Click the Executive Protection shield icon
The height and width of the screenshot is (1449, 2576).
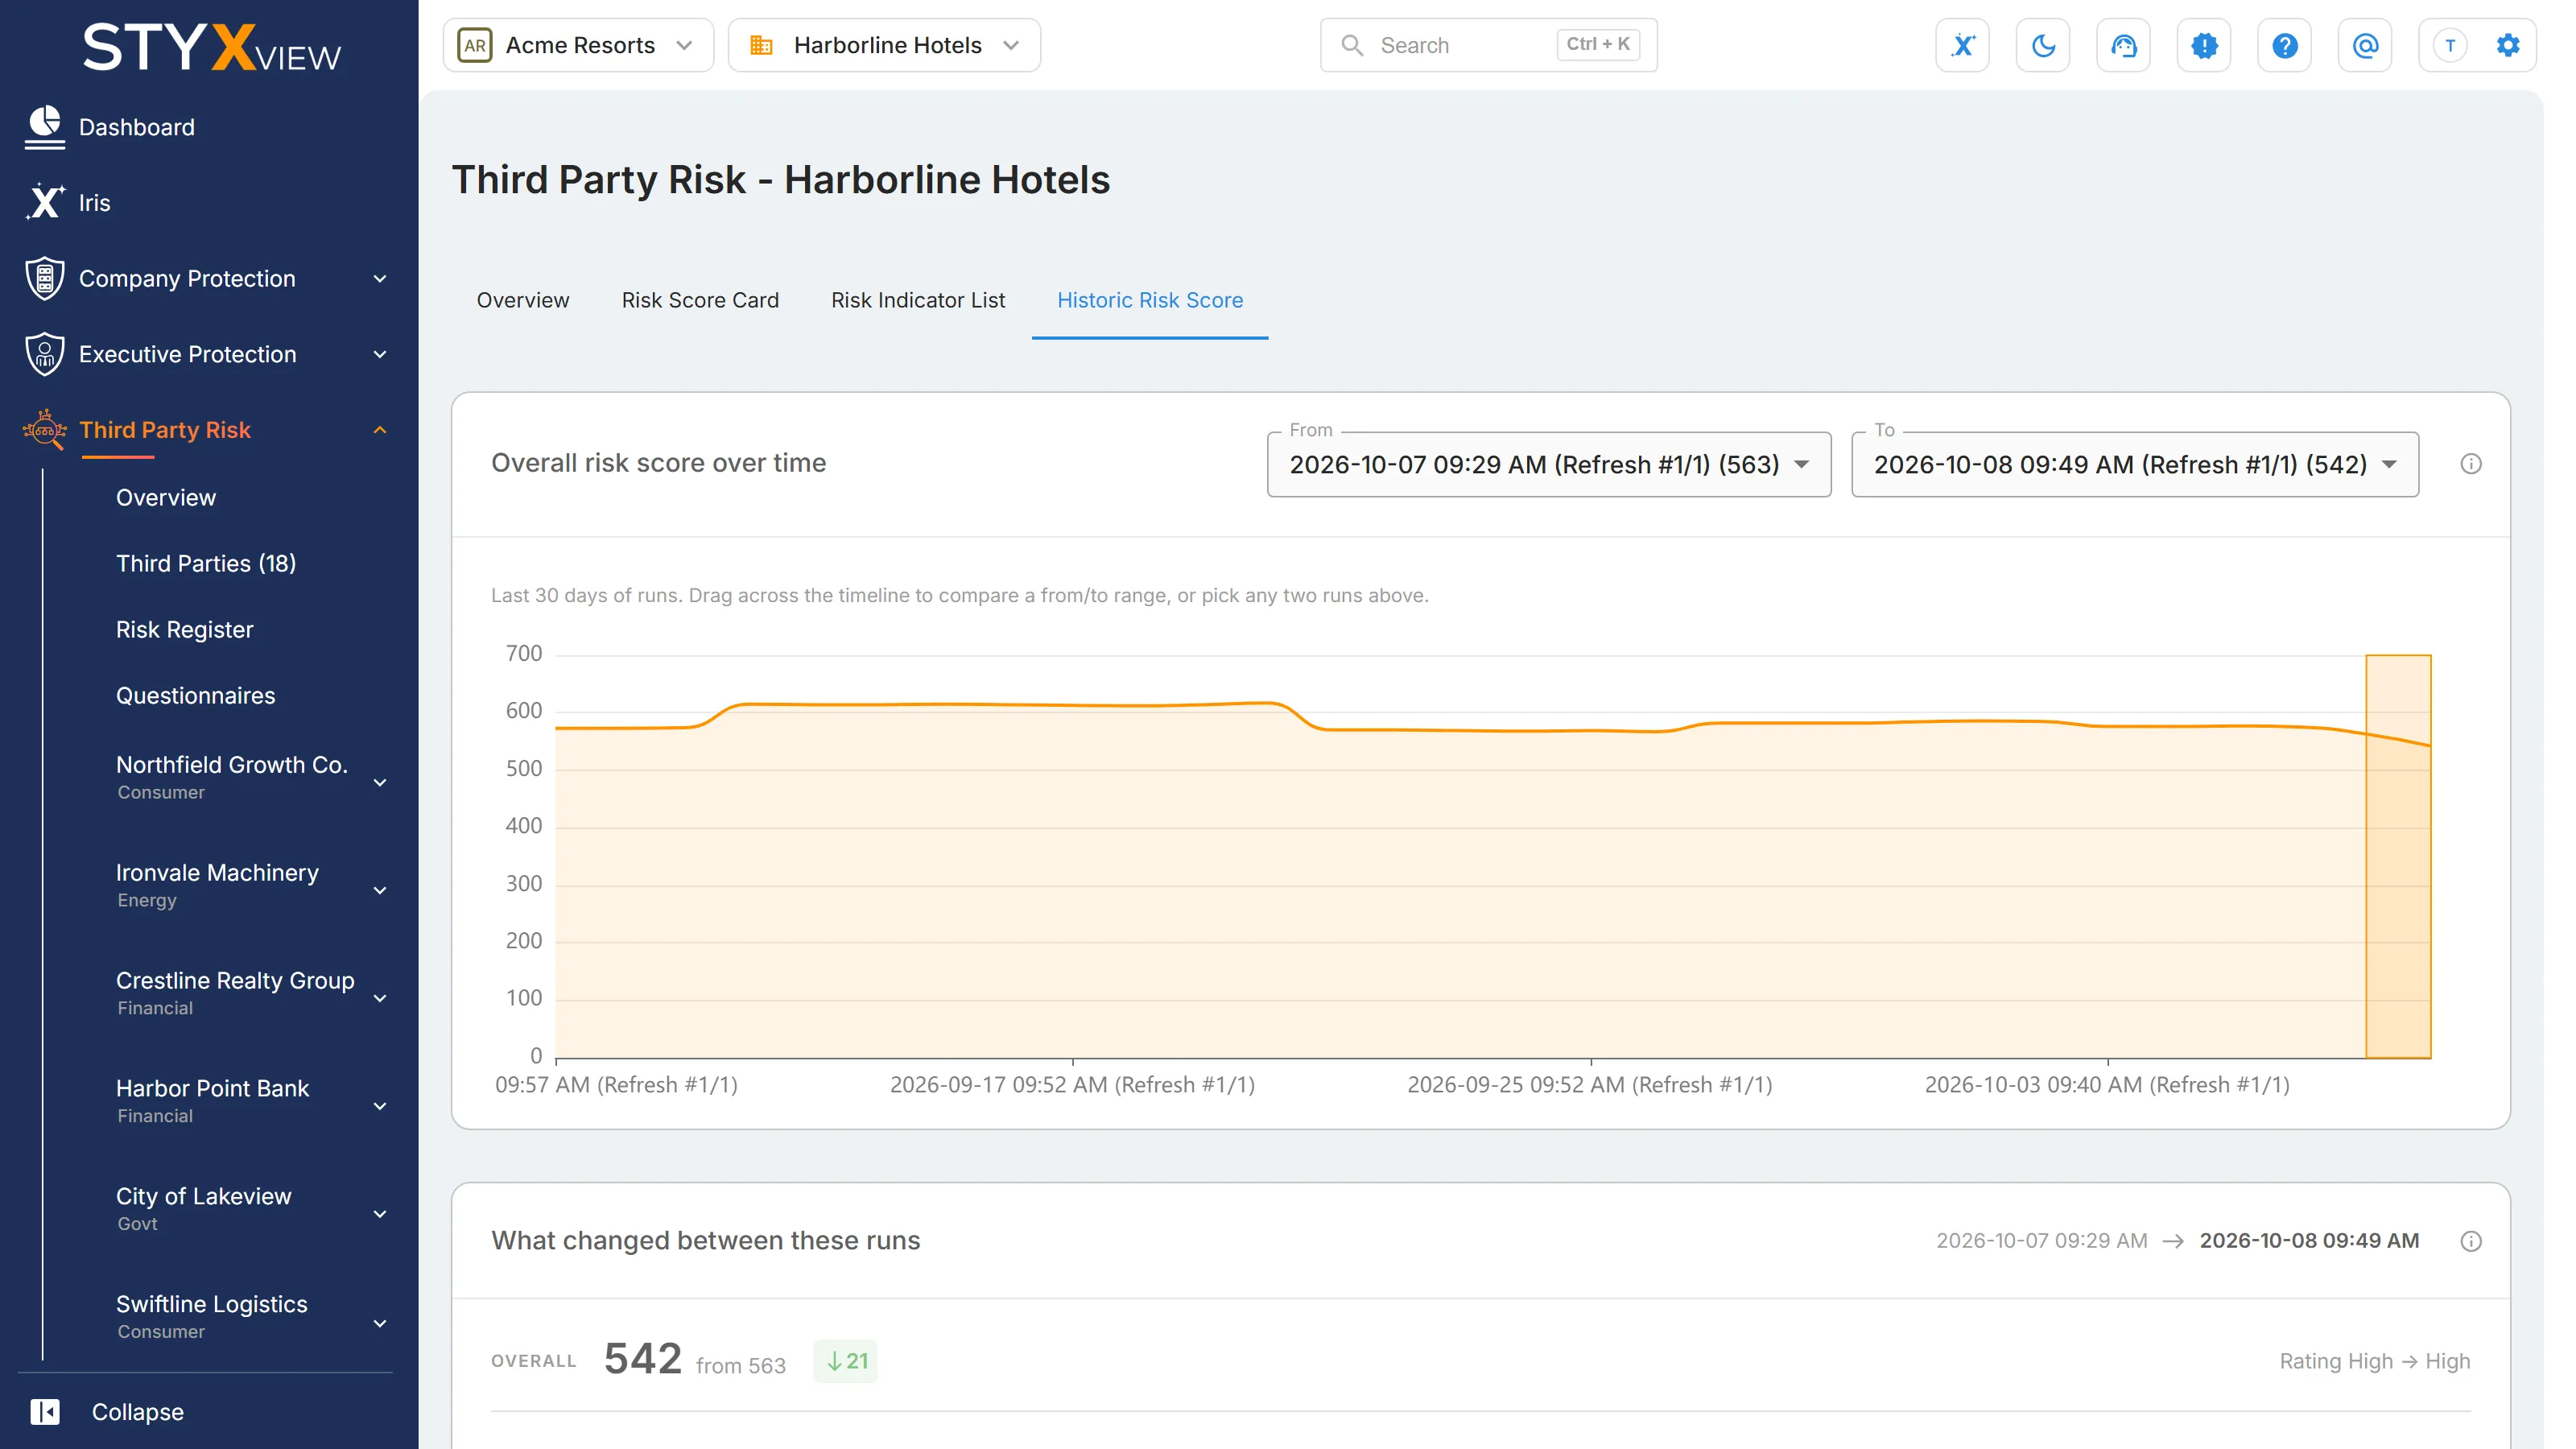tap(45, 354)
